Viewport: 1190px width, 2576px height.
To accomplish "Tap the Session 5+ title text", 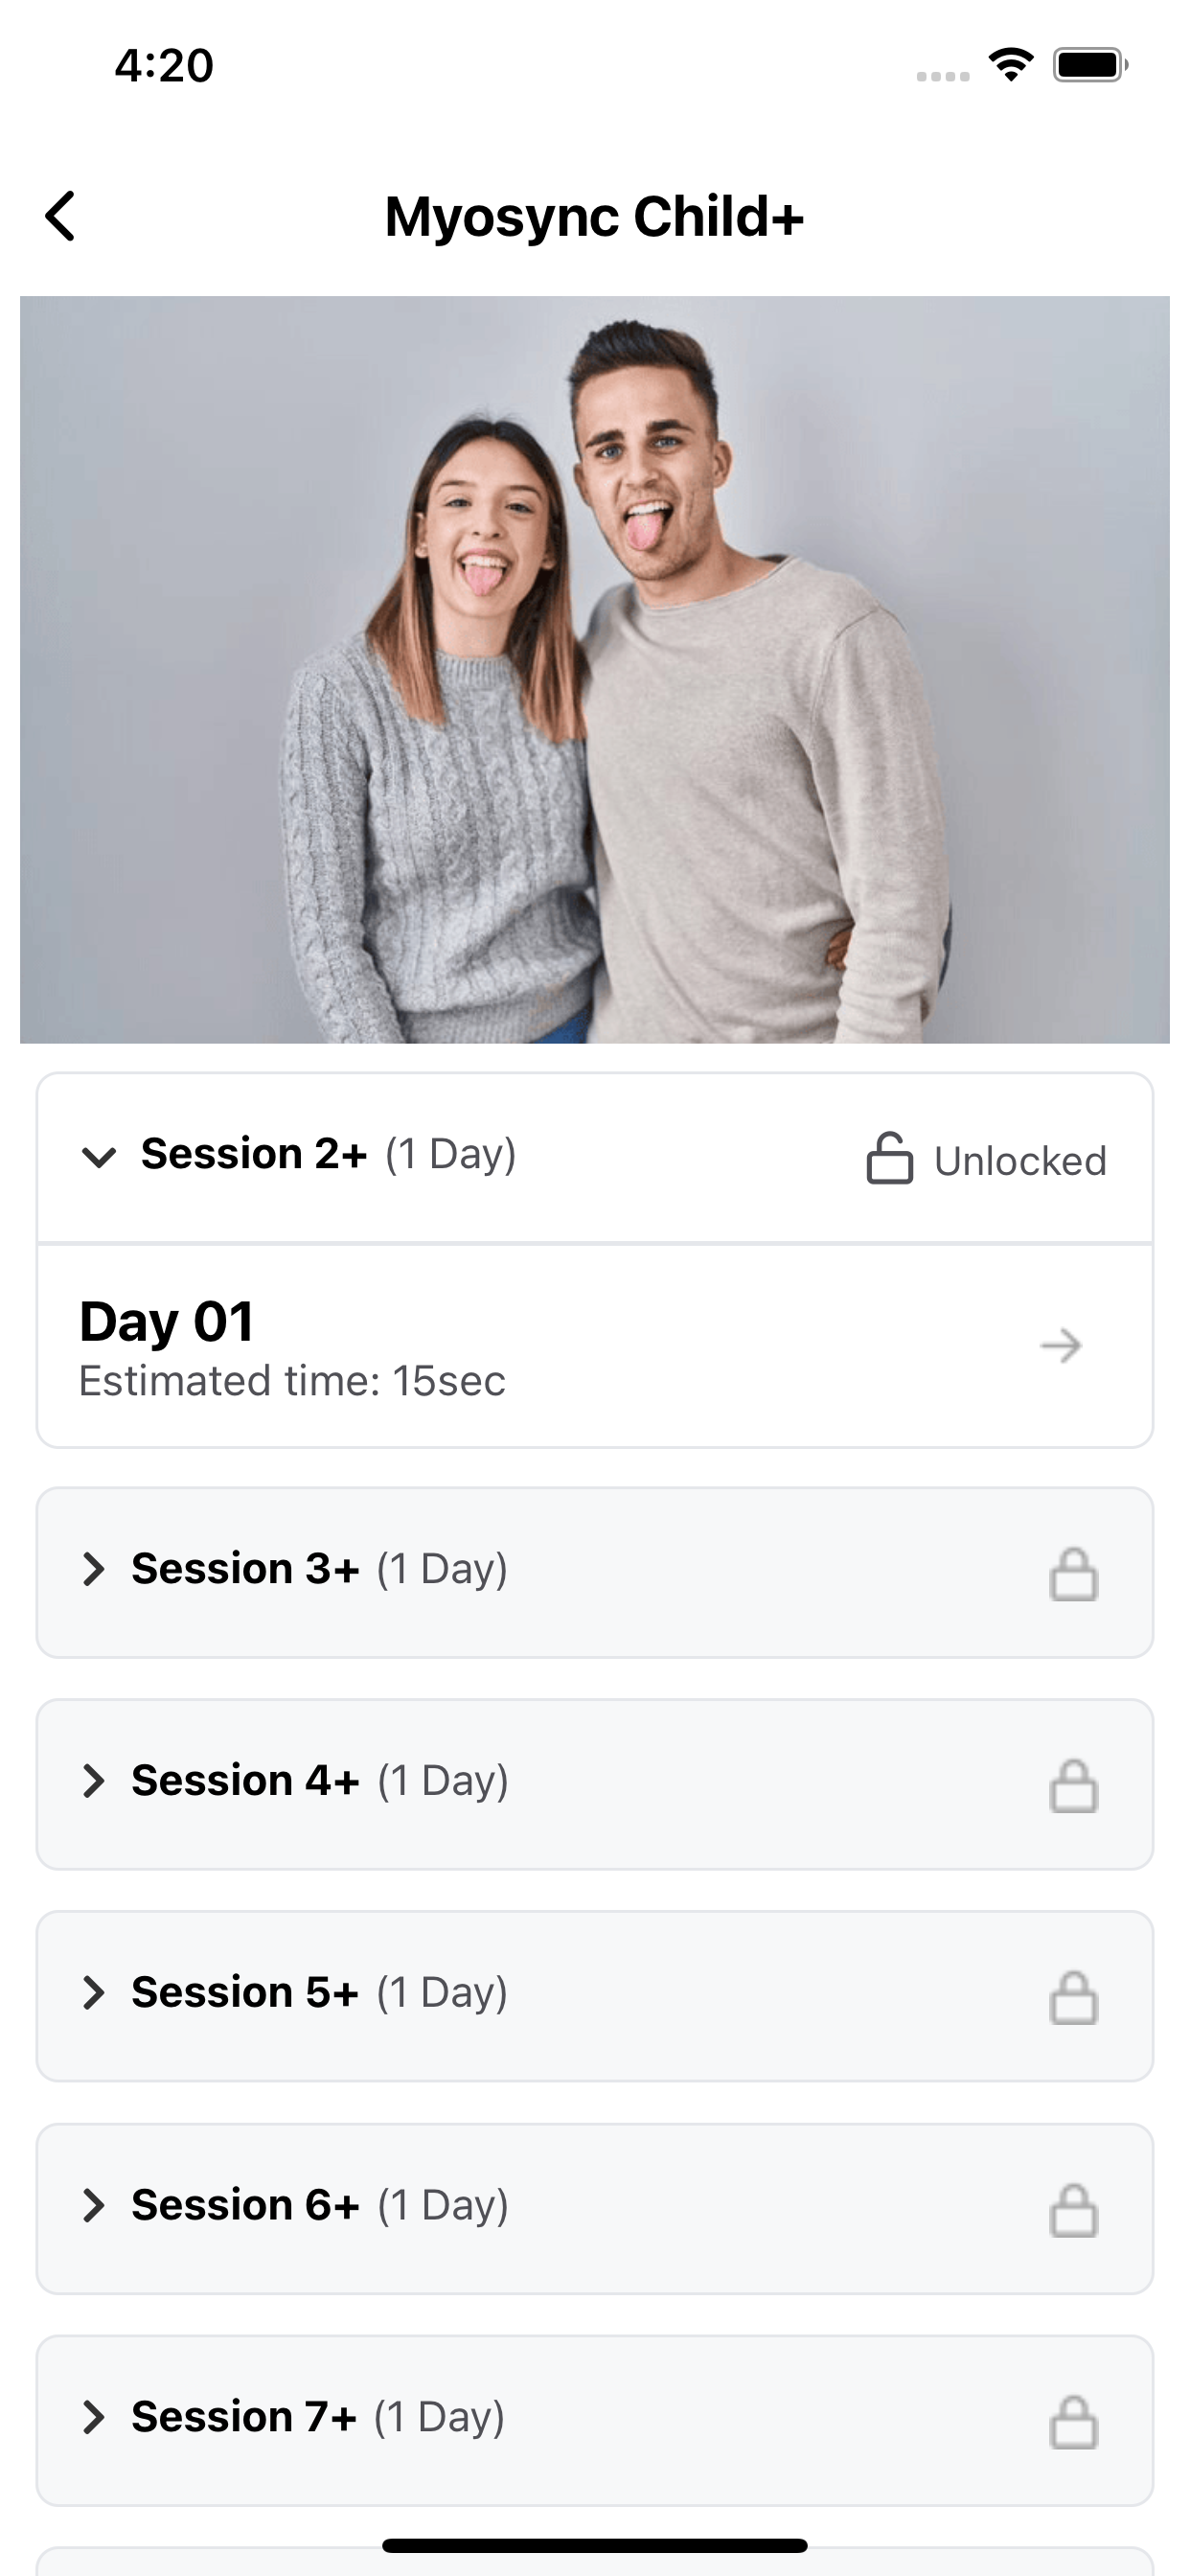I will [x=245, y=1992].
